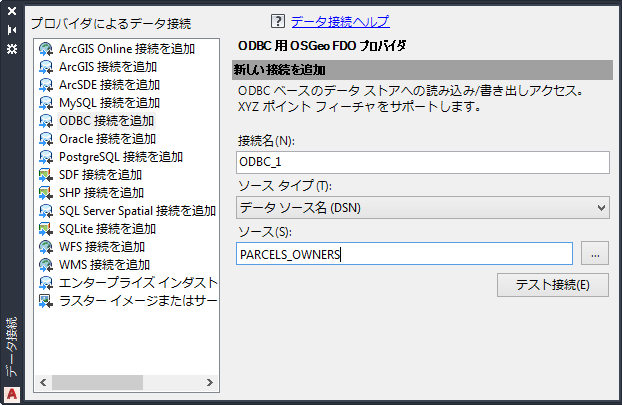Click the PostgreSQL connection provider icon

point(46,157)
